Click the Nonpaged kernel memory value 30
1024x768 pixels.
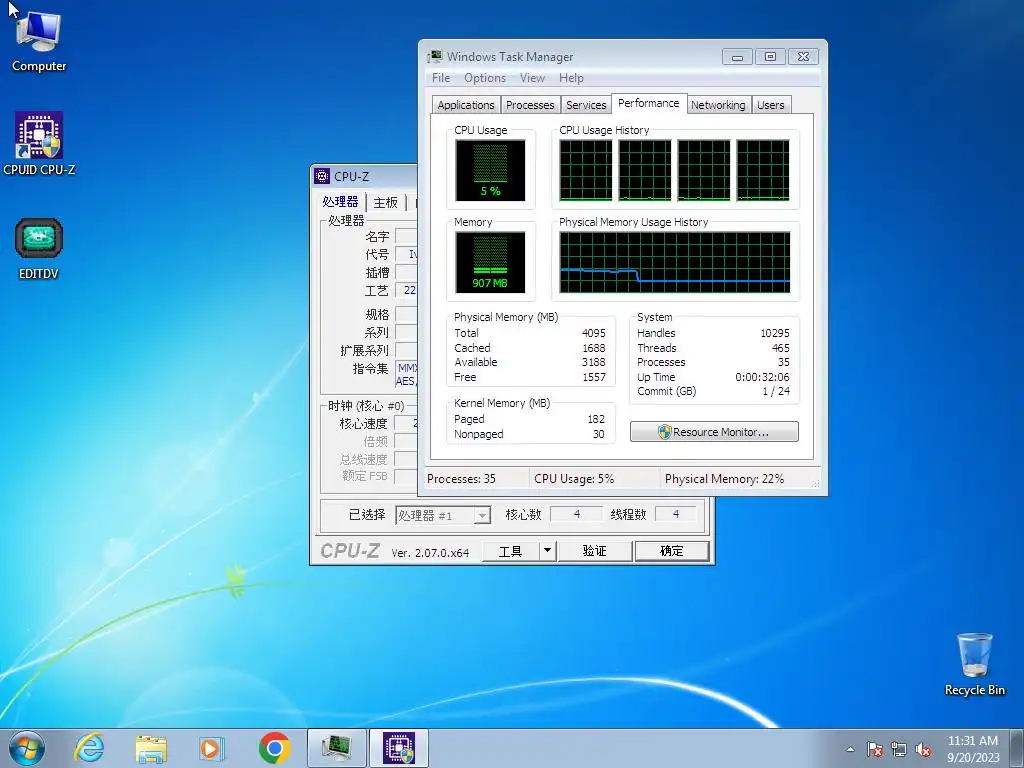click(598, 434)
